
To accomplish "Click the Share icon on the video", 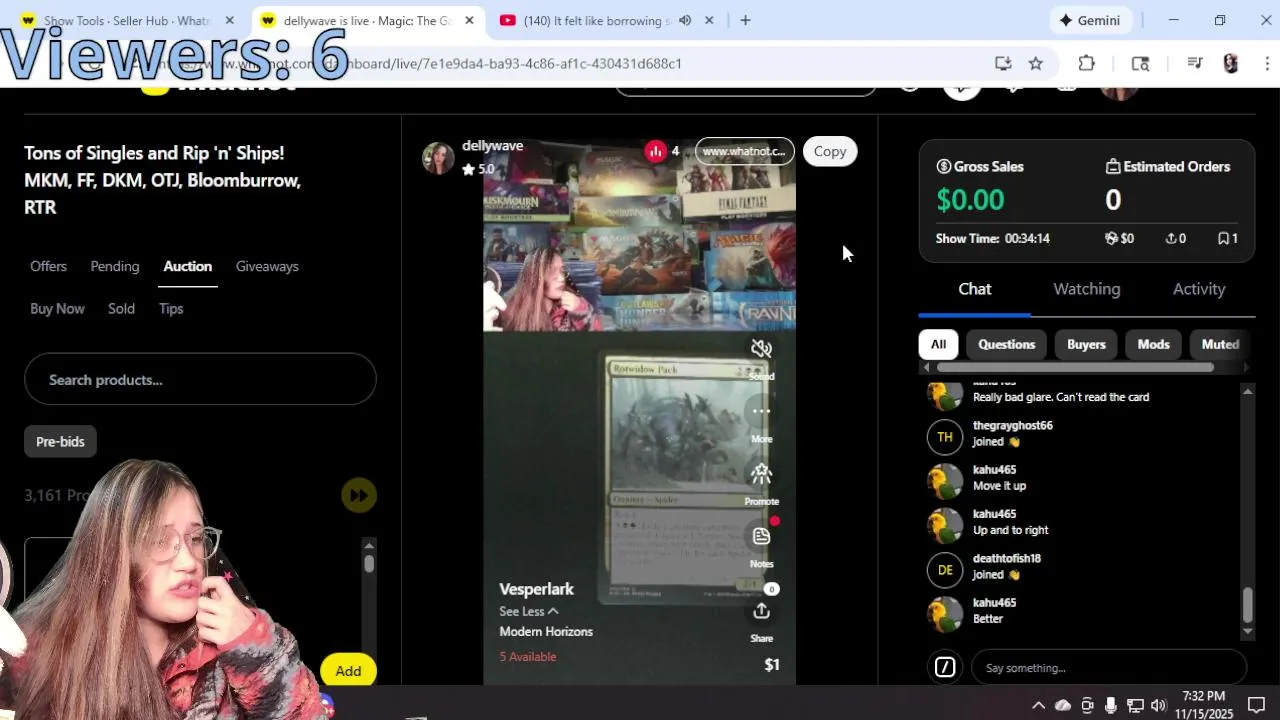I will [761, 611].
